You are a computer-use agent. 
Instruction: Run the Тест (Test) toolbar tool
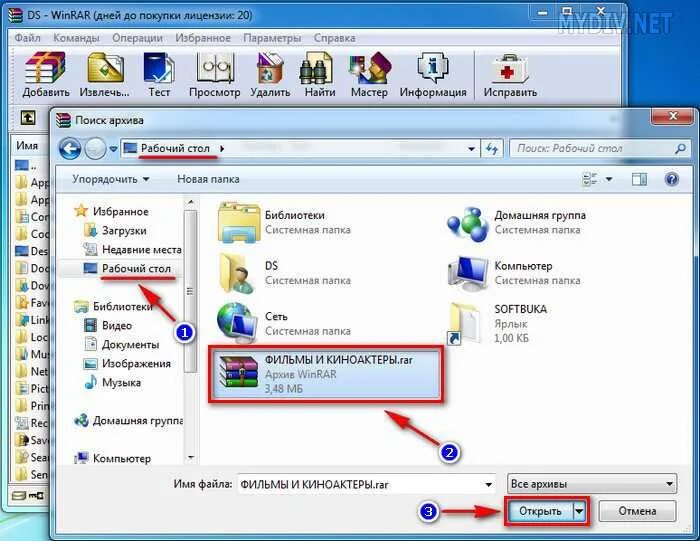click(159, 74)
